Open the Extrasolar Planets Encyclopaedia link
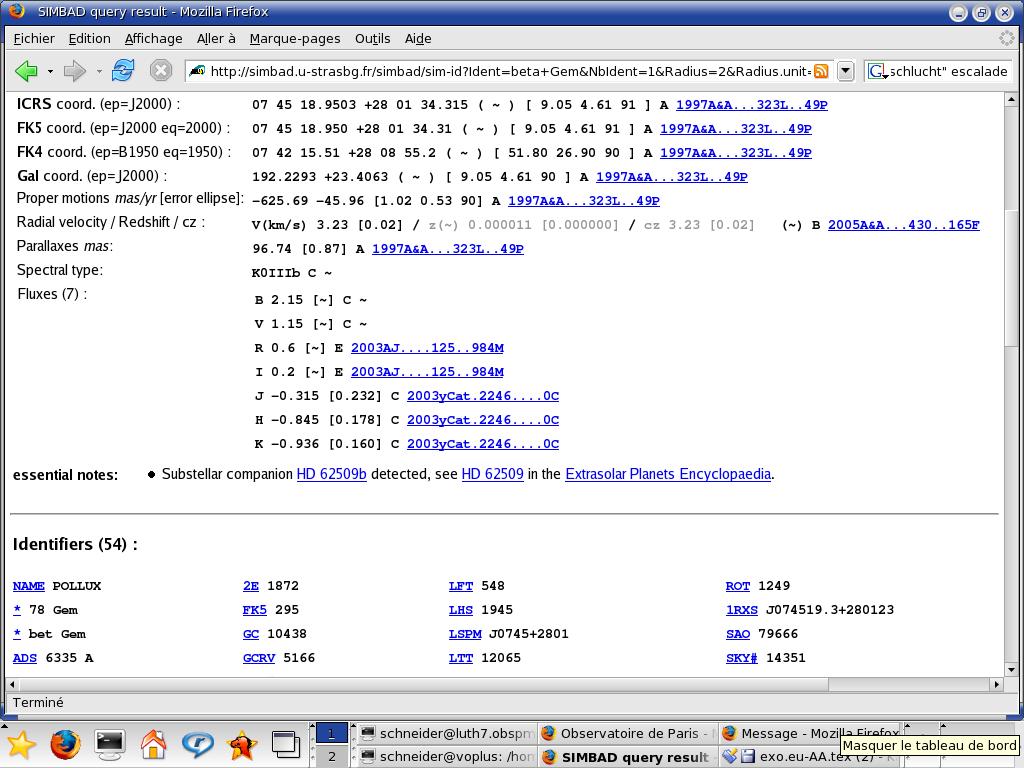 coord(667,474)
